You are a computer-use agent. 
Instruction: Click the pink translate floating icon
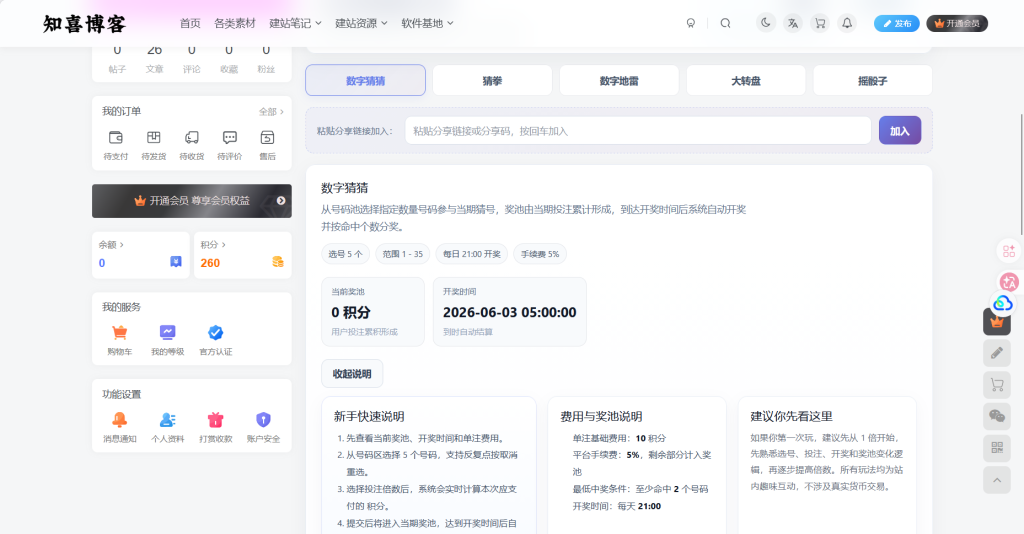coord(1009,282)
